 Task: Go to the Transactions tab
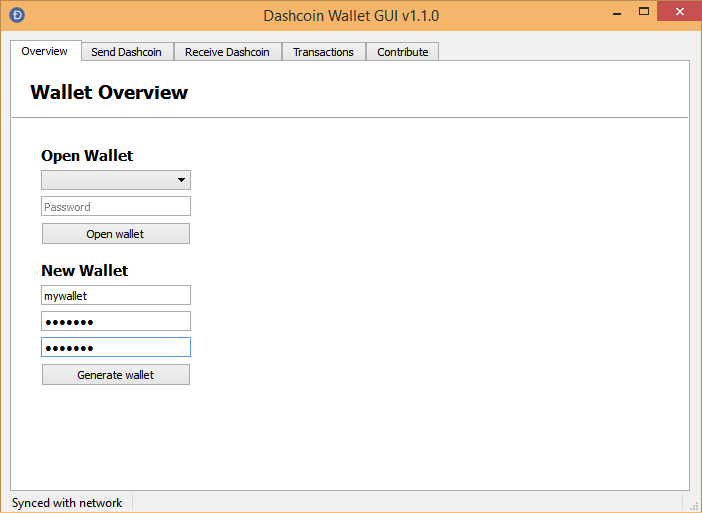point(324,52)
